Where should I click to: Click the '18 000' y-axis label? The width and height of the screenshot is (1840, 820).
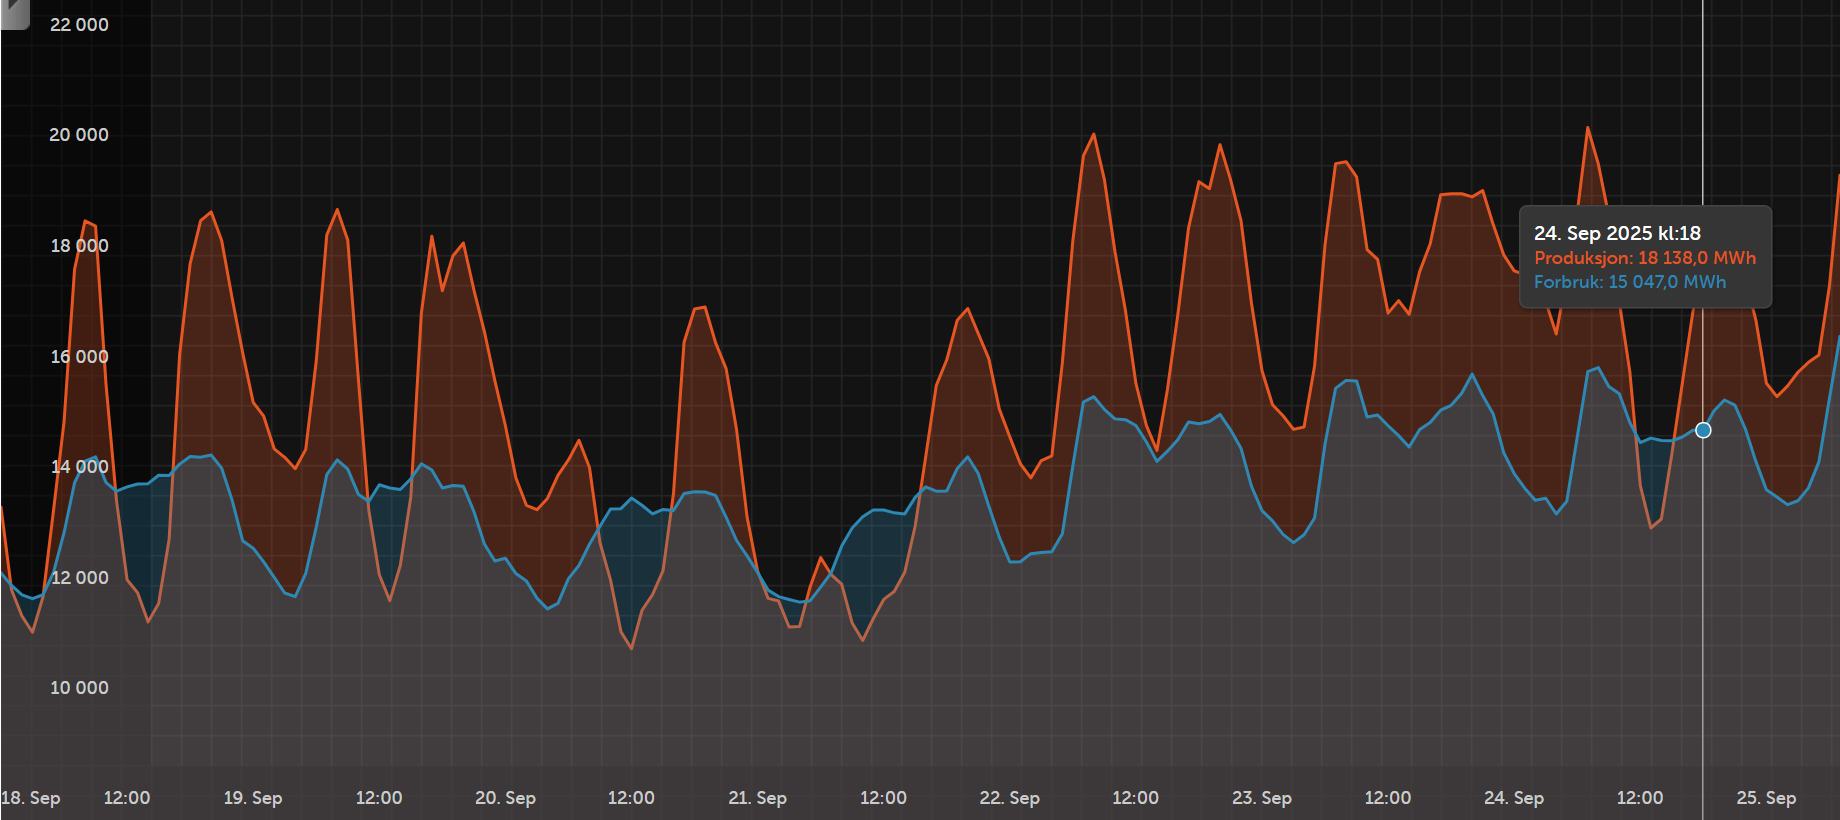coord(79,246)
